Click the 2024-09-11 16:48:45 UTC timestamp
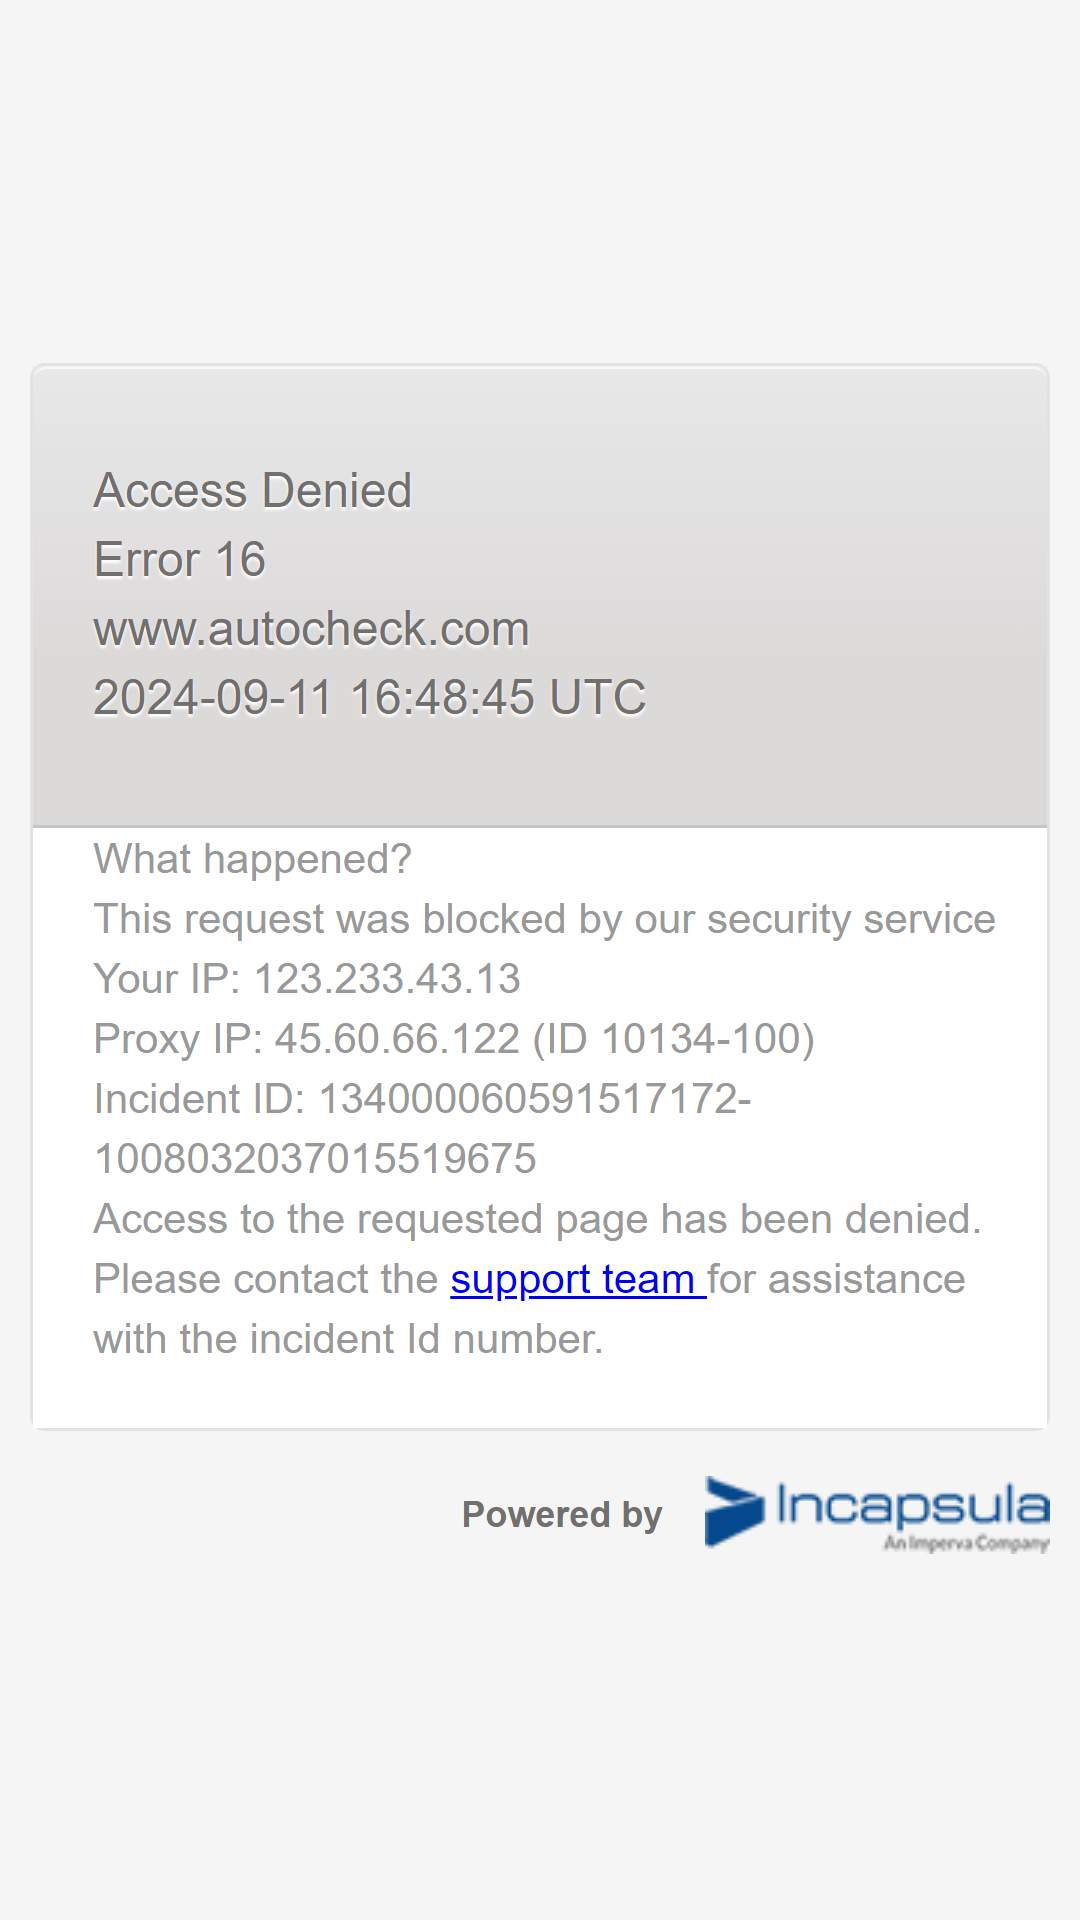This screenshot has height=1920, width=1080. (x=370, y=697)
